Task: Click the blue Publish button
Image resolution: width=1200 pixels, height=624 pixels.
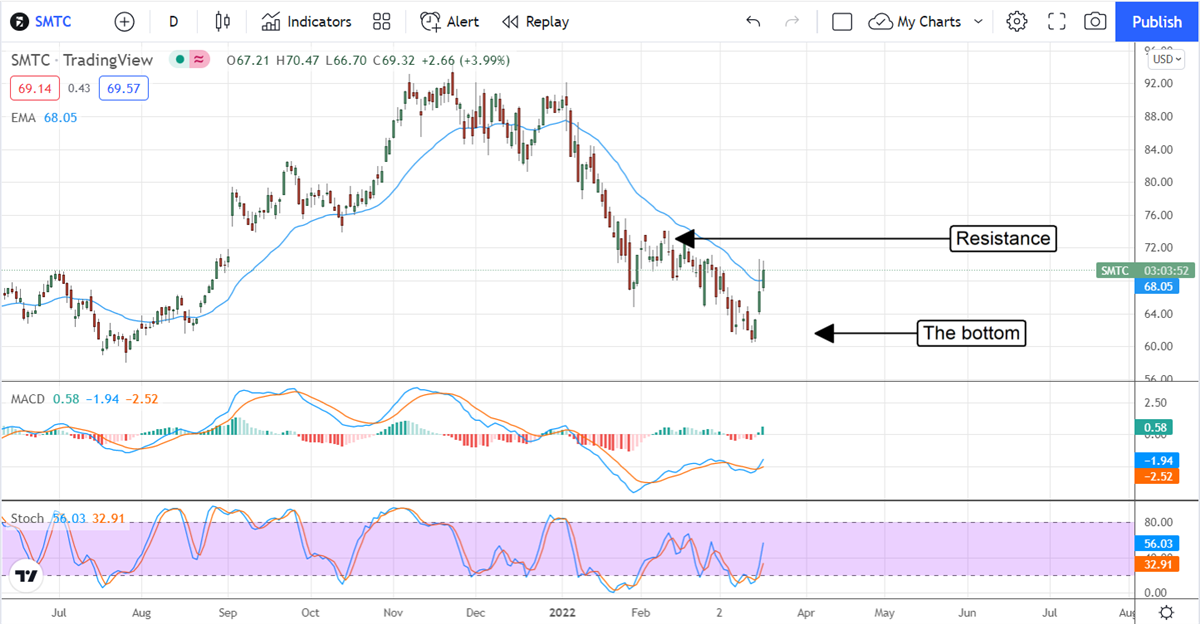Action: (x=1157, y=21)
